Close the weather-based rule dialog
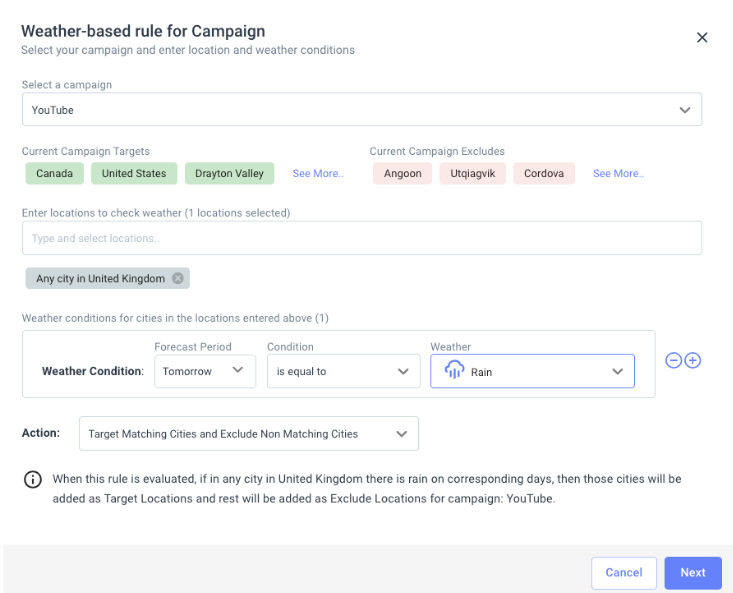Viewport: 733px width, 593px height. tap(702, 37)
